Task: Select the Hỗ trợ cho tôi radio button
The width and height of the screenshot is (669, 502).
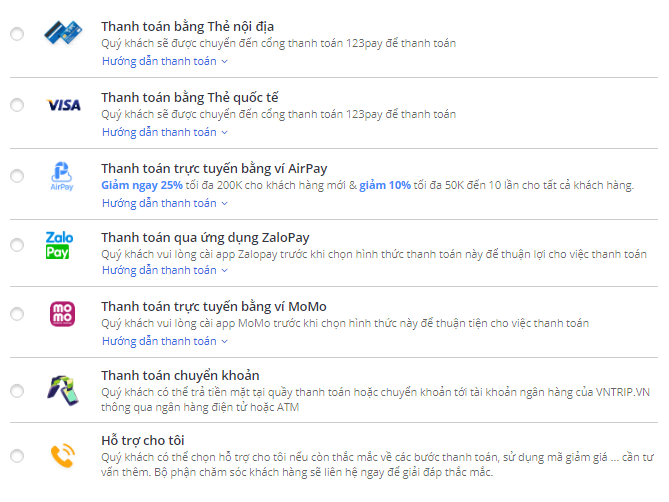Action: [17, 456]
